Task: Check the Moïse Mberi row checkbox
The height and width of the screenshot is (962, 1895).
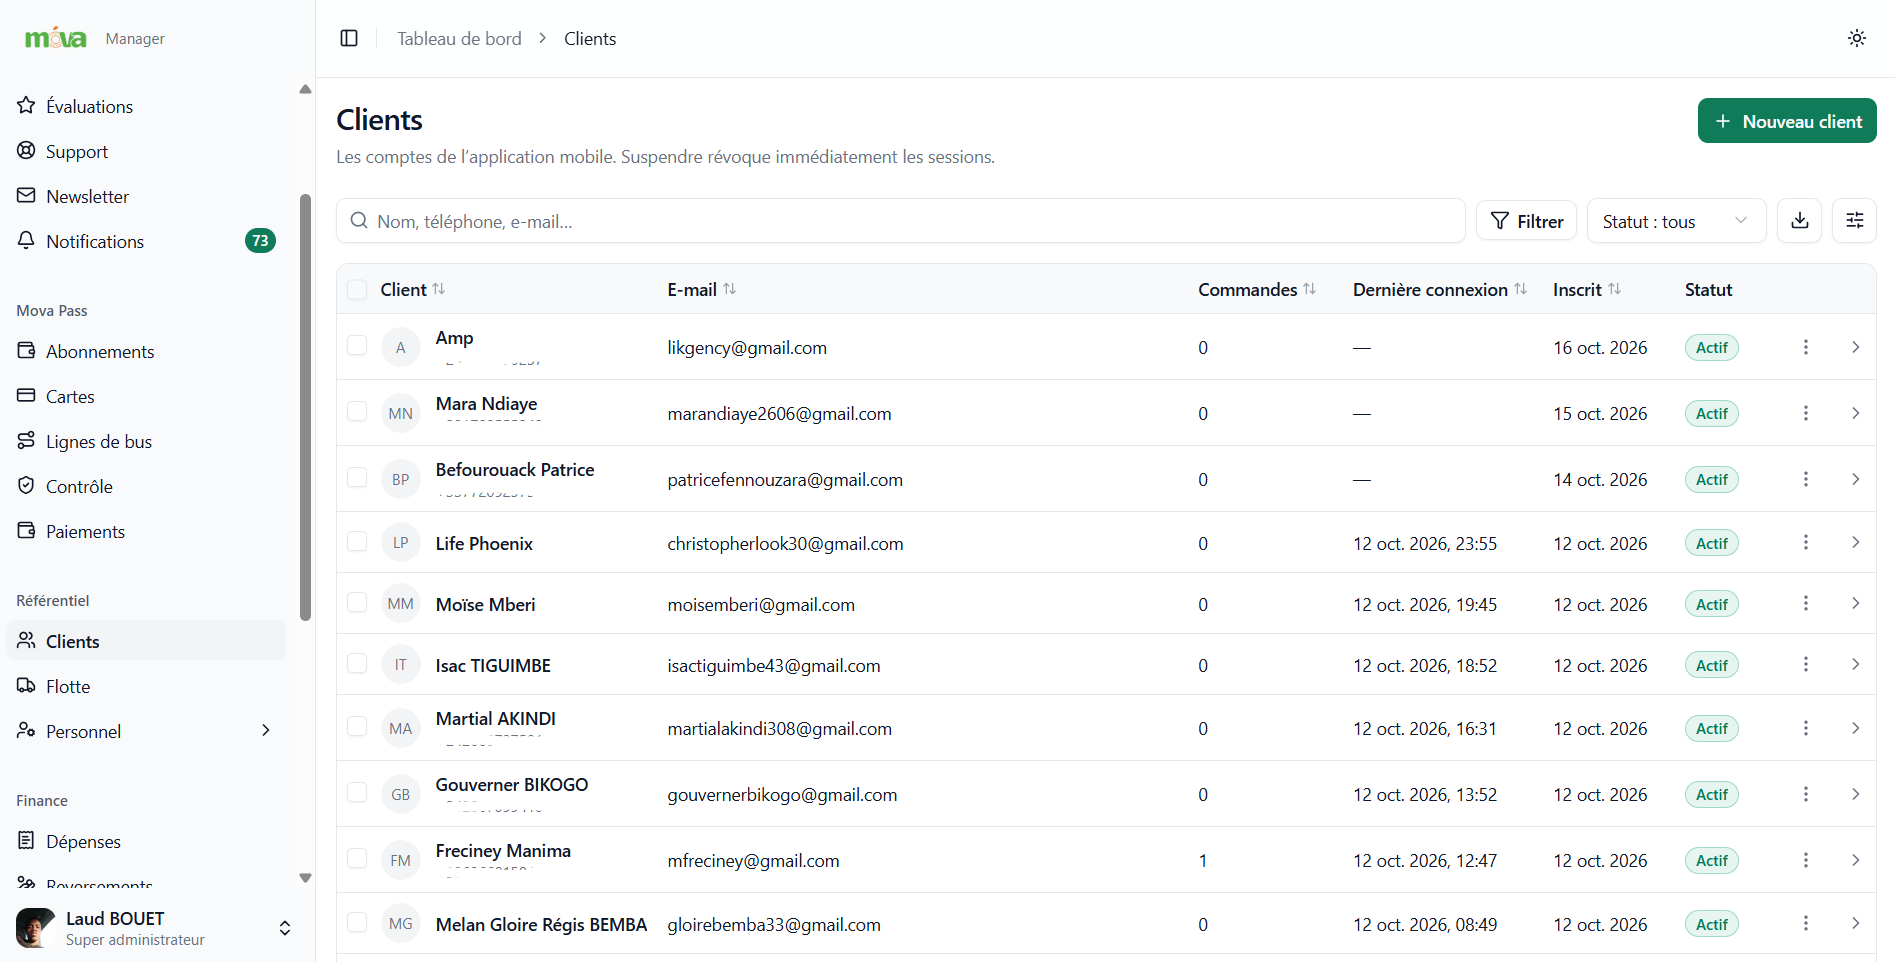Action: click(x=357, y=602)
